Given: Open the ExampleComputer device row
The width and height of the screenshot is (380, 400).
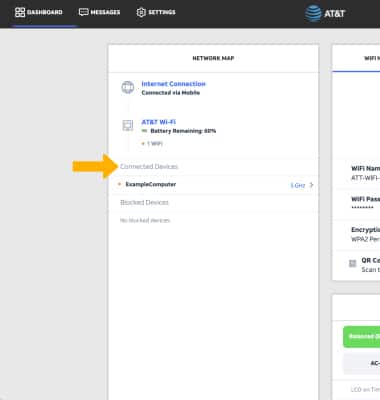Looking at the screenshot, I should tap(213, 185).
